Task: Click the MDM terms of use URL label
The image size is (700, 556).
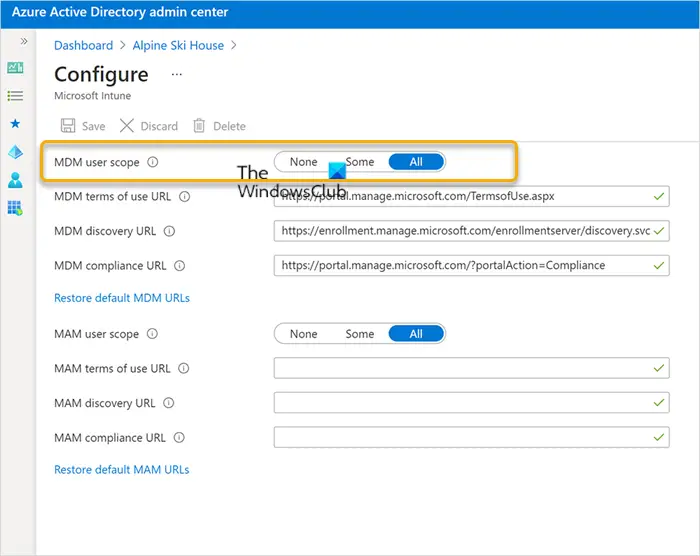Action: [112, 196]
